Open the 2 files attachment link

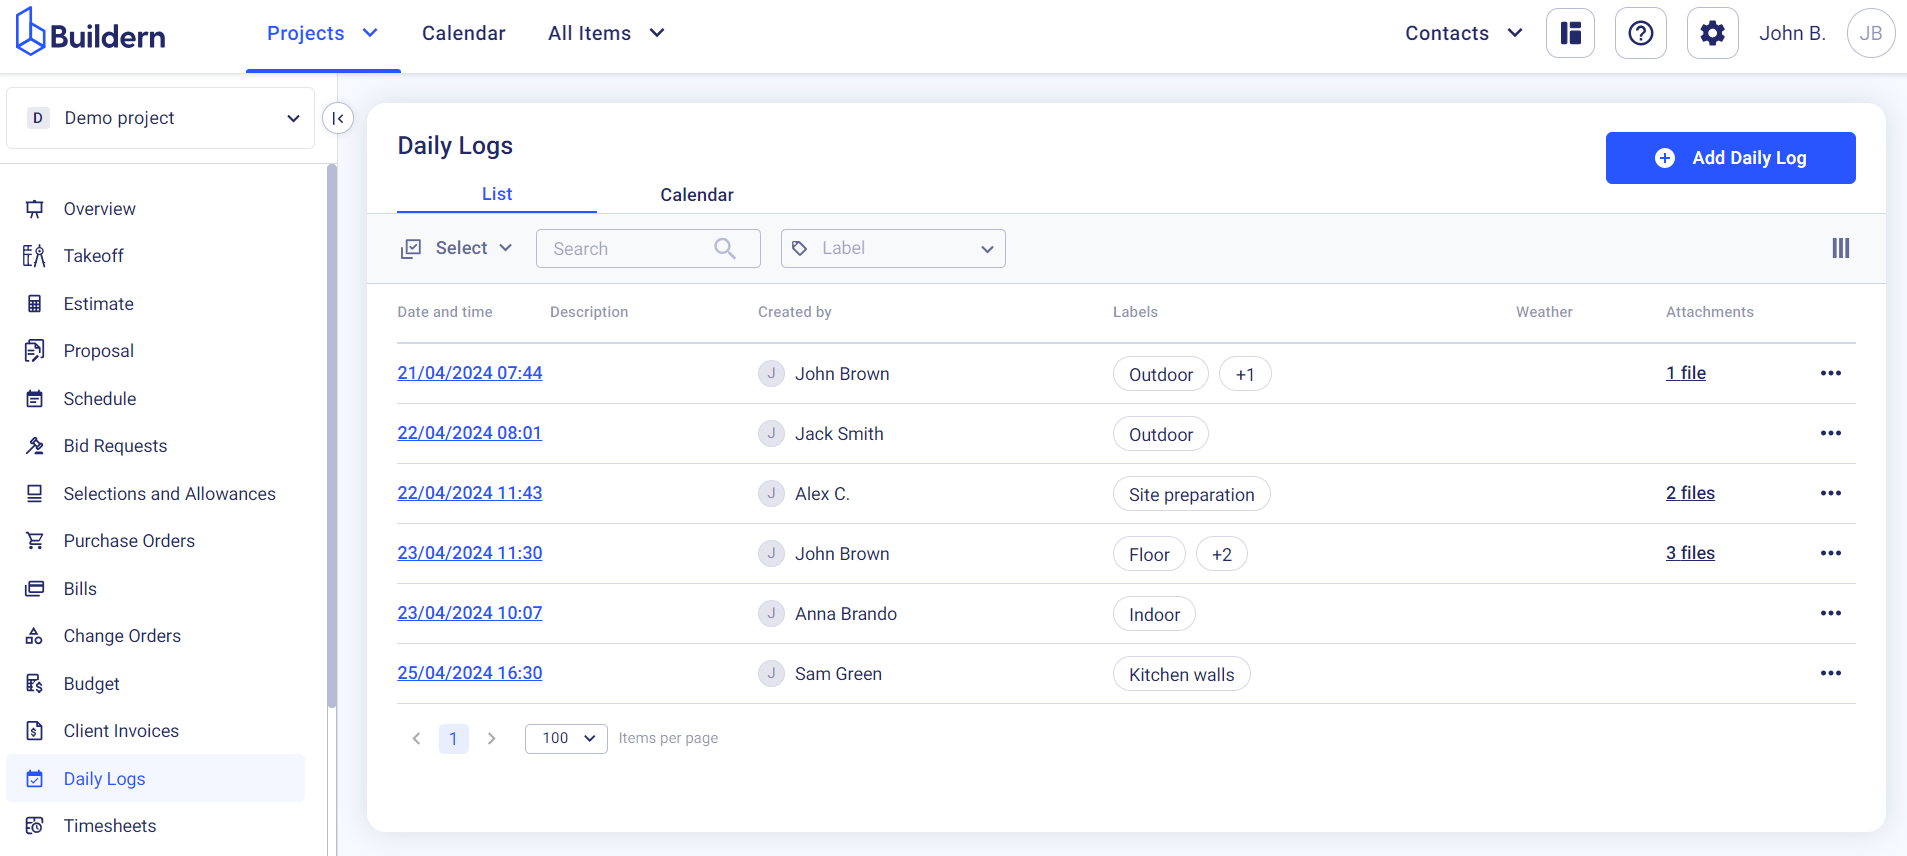(x=1690, y=493)
